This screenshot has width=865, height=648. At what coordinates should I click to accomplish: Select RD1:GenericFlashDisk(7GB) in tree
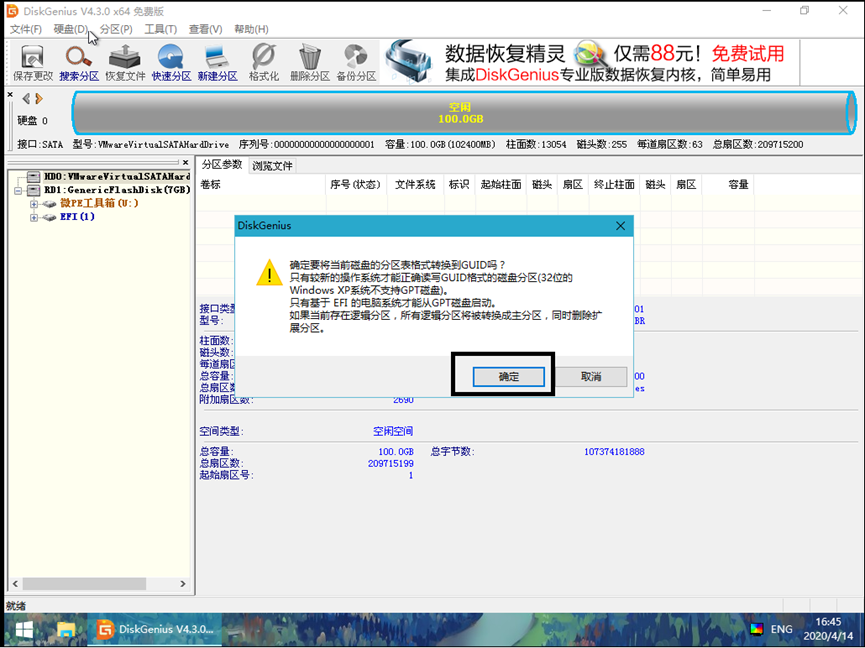(117, 190)
